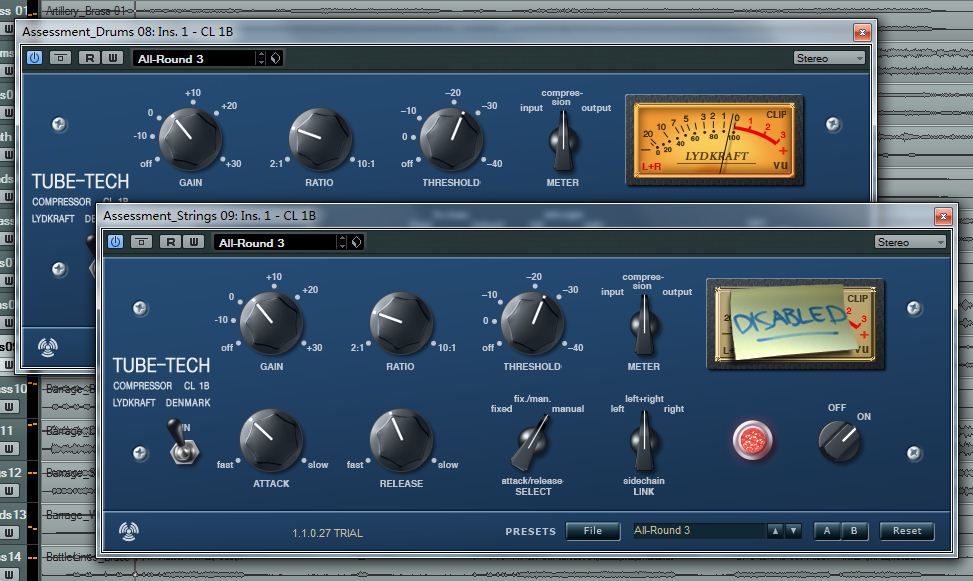
Task: Enable Read automation (R) in the Strings window
Action: coord(170,242)
